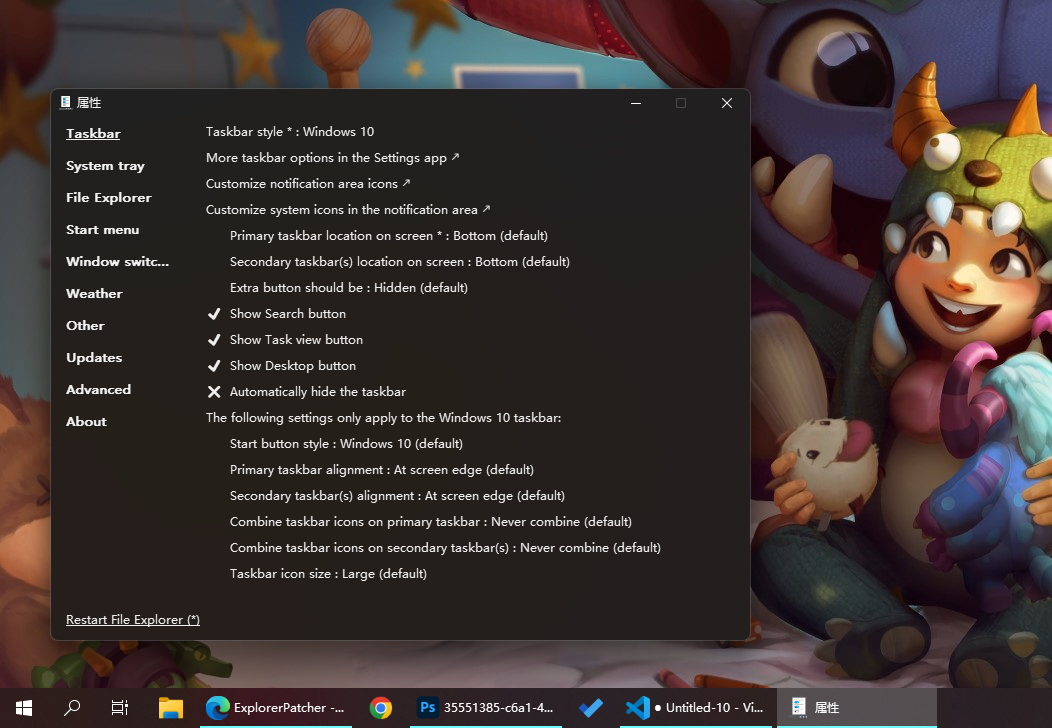Screen dimensions: 1052x728
Task: Open More taskbar options in Settings app
Action: [332, 158]
